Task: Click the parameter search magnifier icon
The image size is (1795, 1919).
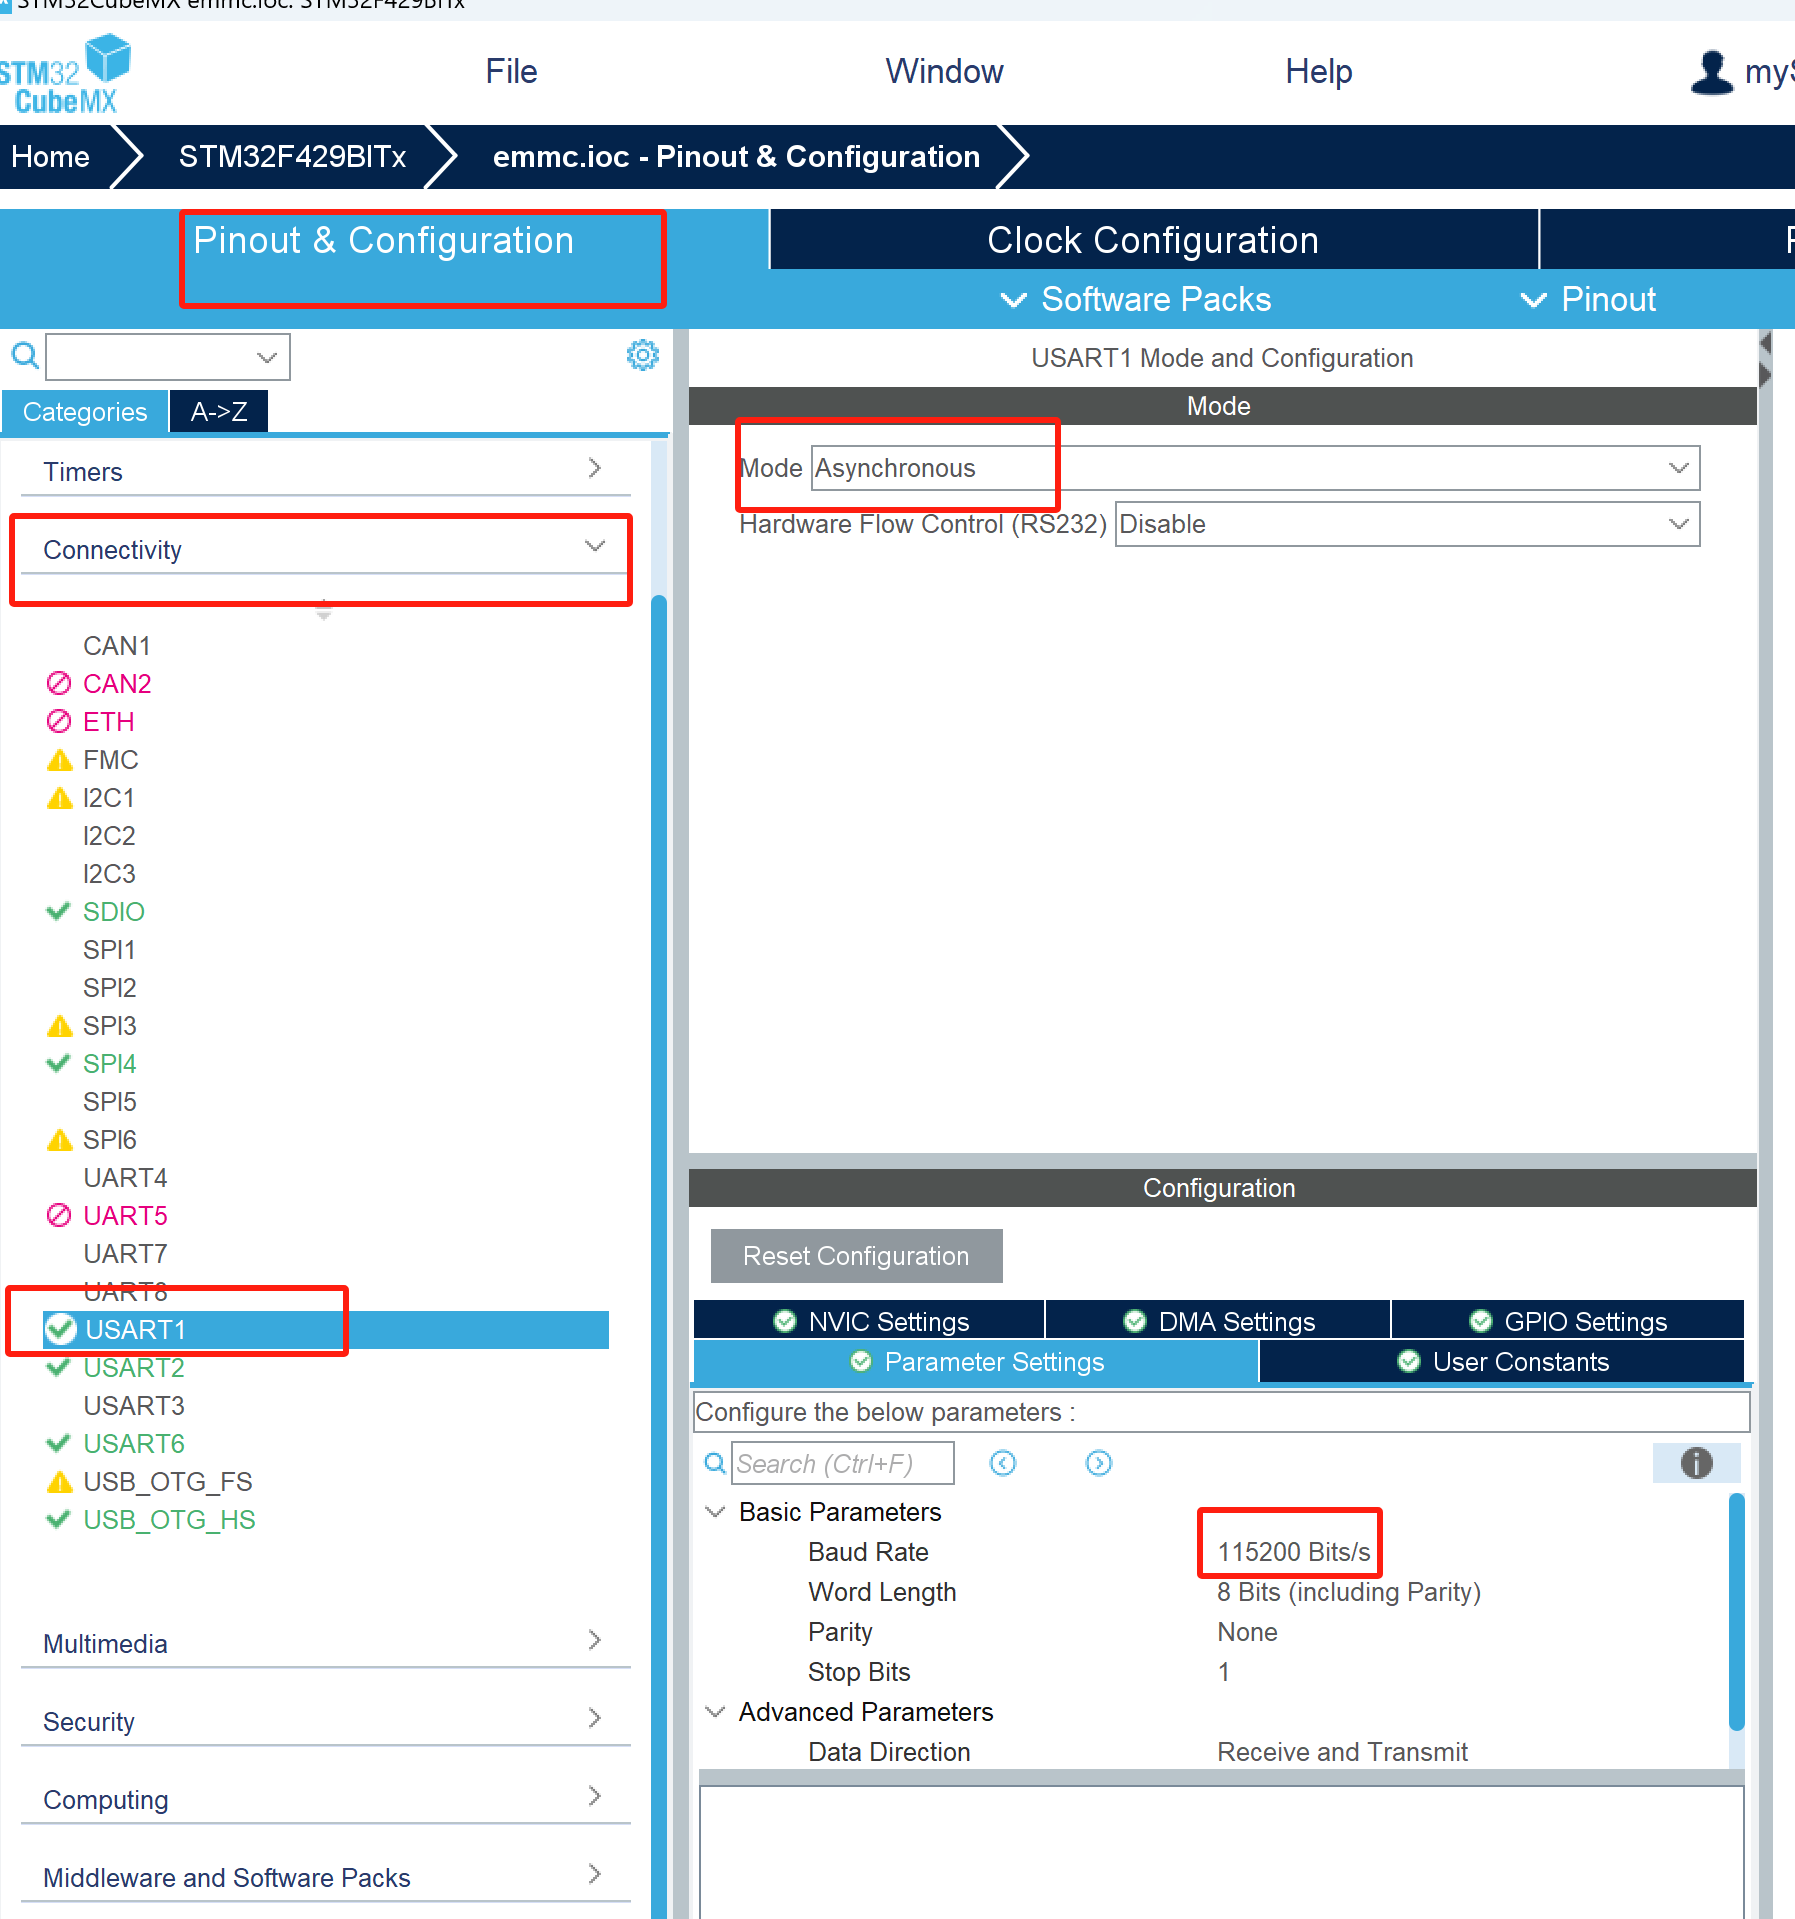Action: [715, 1463]
